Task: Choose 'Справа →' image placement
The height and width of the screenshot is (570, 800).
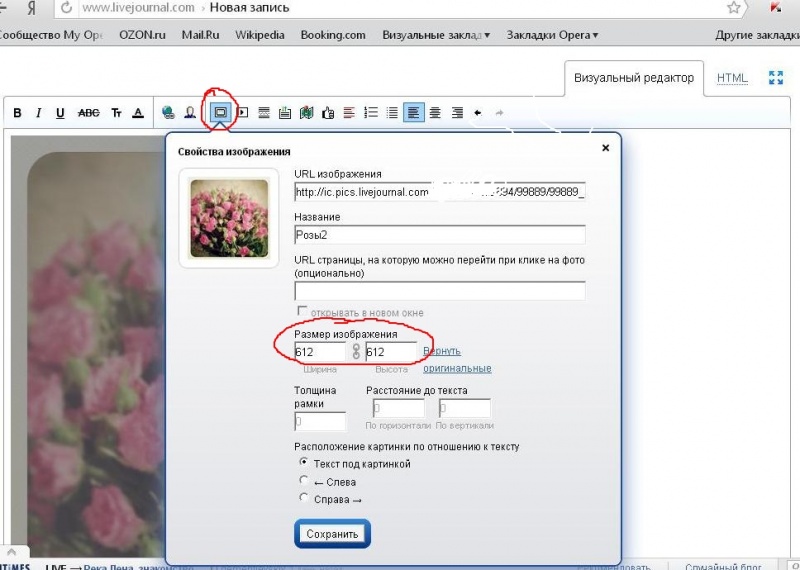Action: (304, 497)
